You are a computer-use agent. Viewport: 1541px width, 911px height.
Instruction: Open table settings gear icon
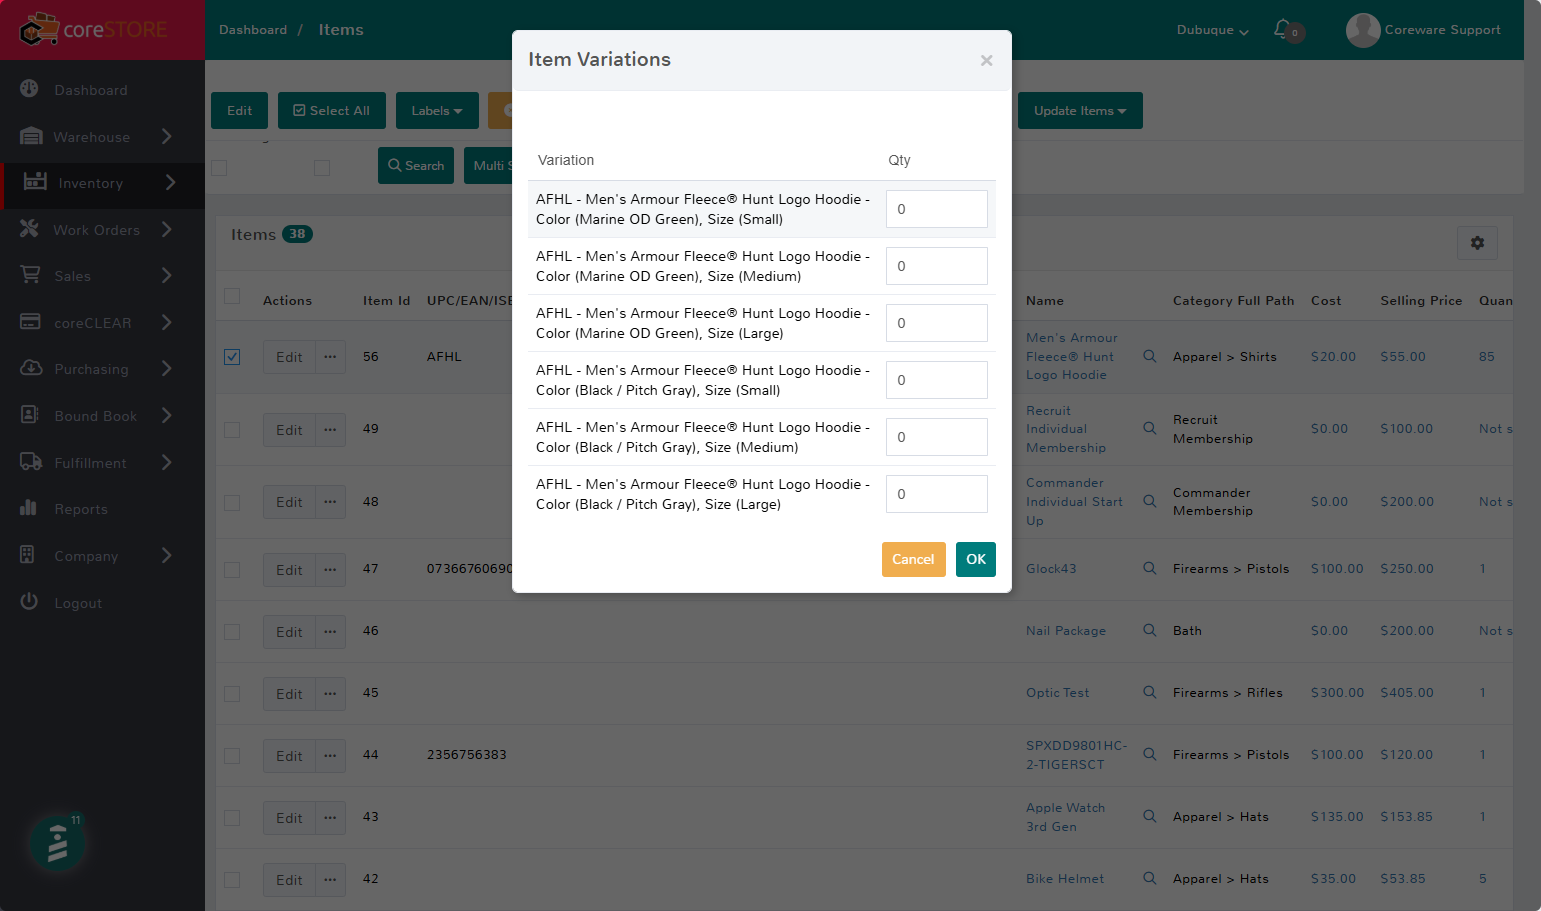[x=1477, y=243]
